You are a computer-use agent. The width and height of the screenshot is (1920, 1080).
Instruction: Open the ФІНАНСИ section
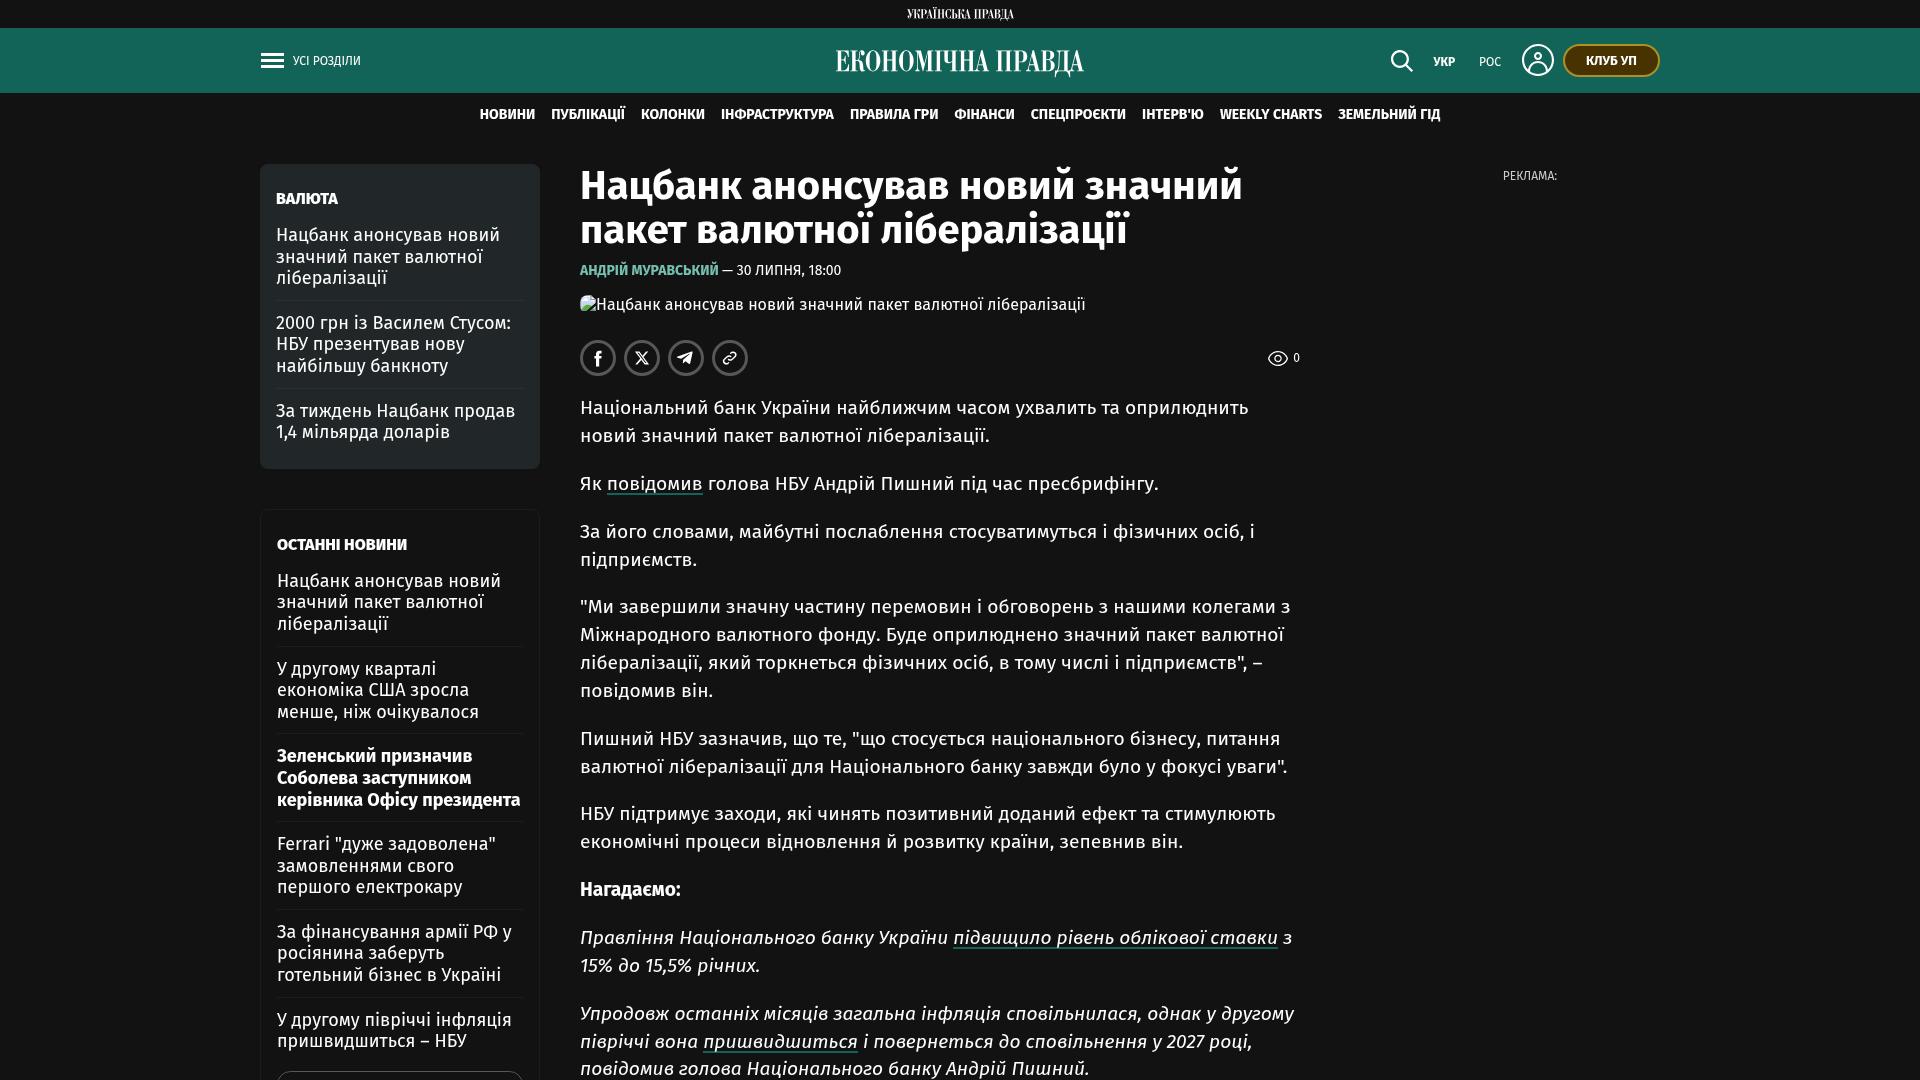click(984, 115)
